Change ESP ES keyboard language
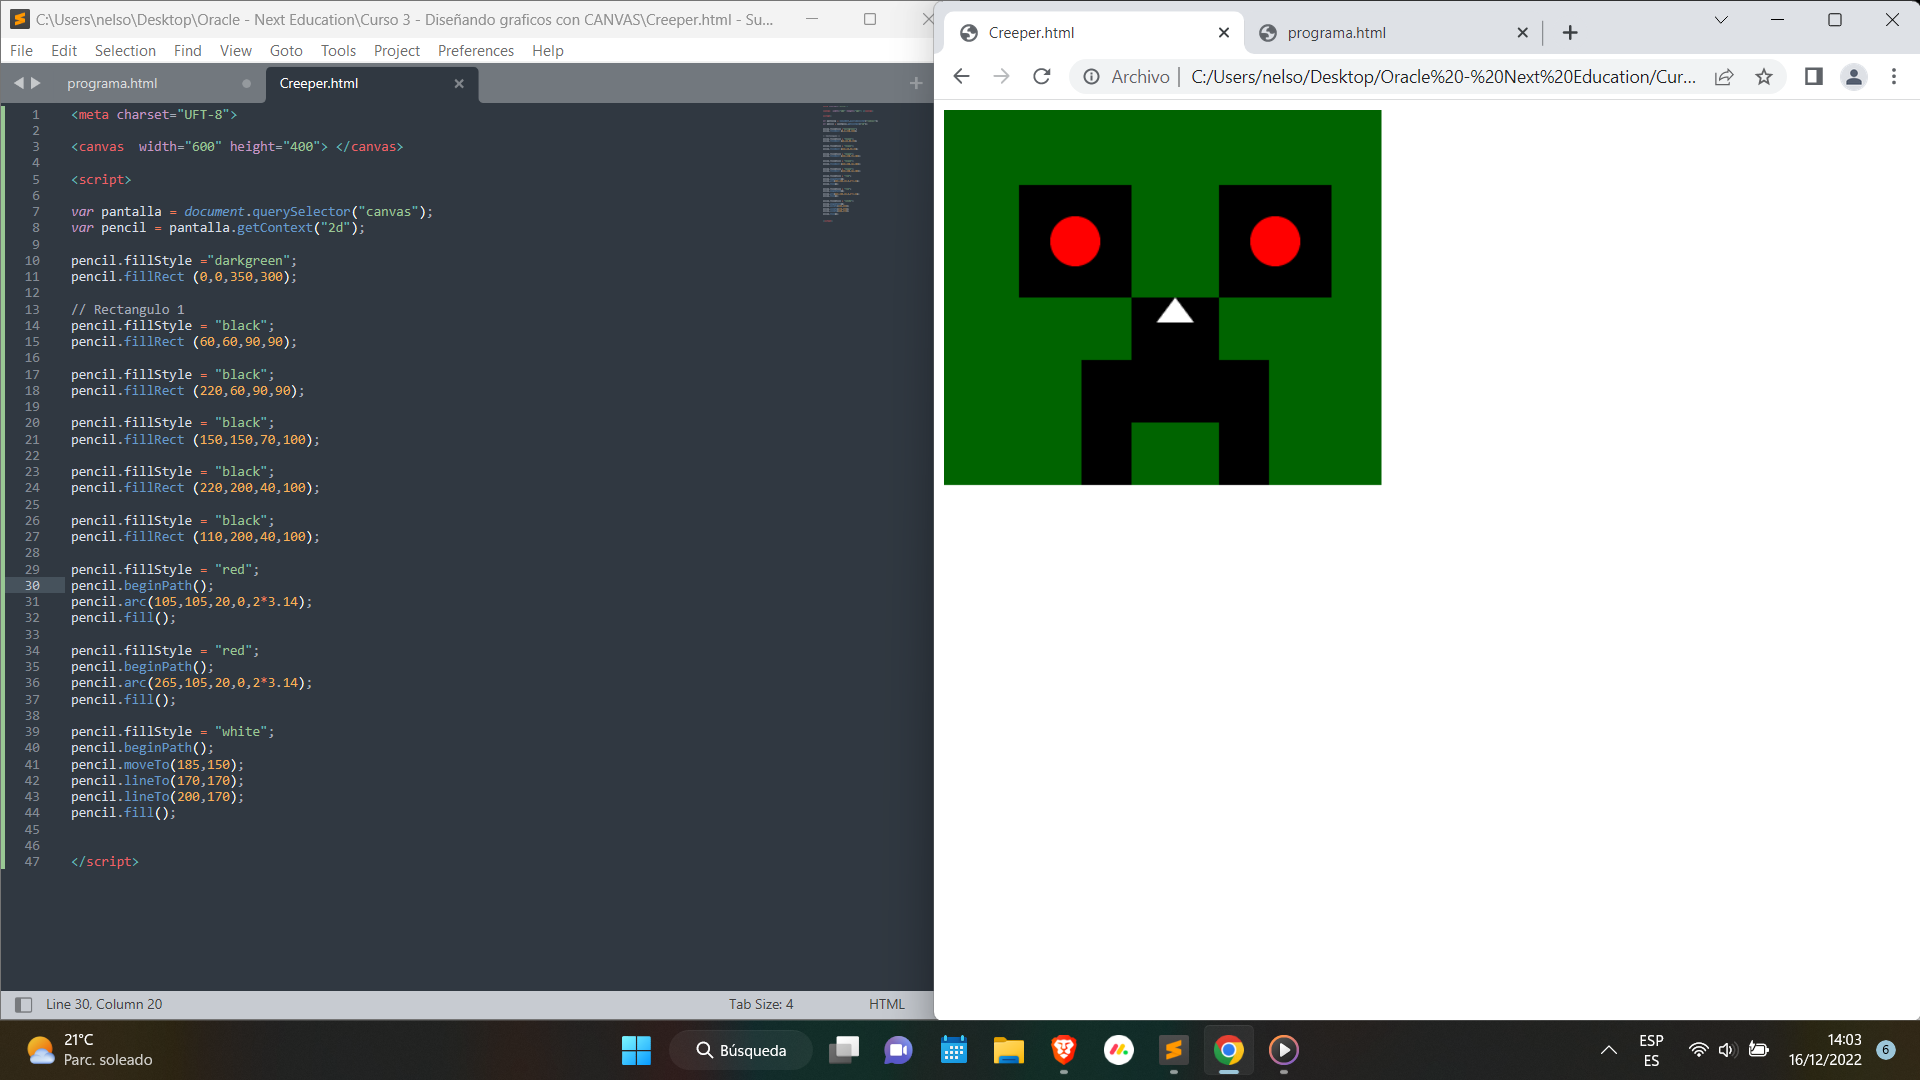 [1651, 1050]
